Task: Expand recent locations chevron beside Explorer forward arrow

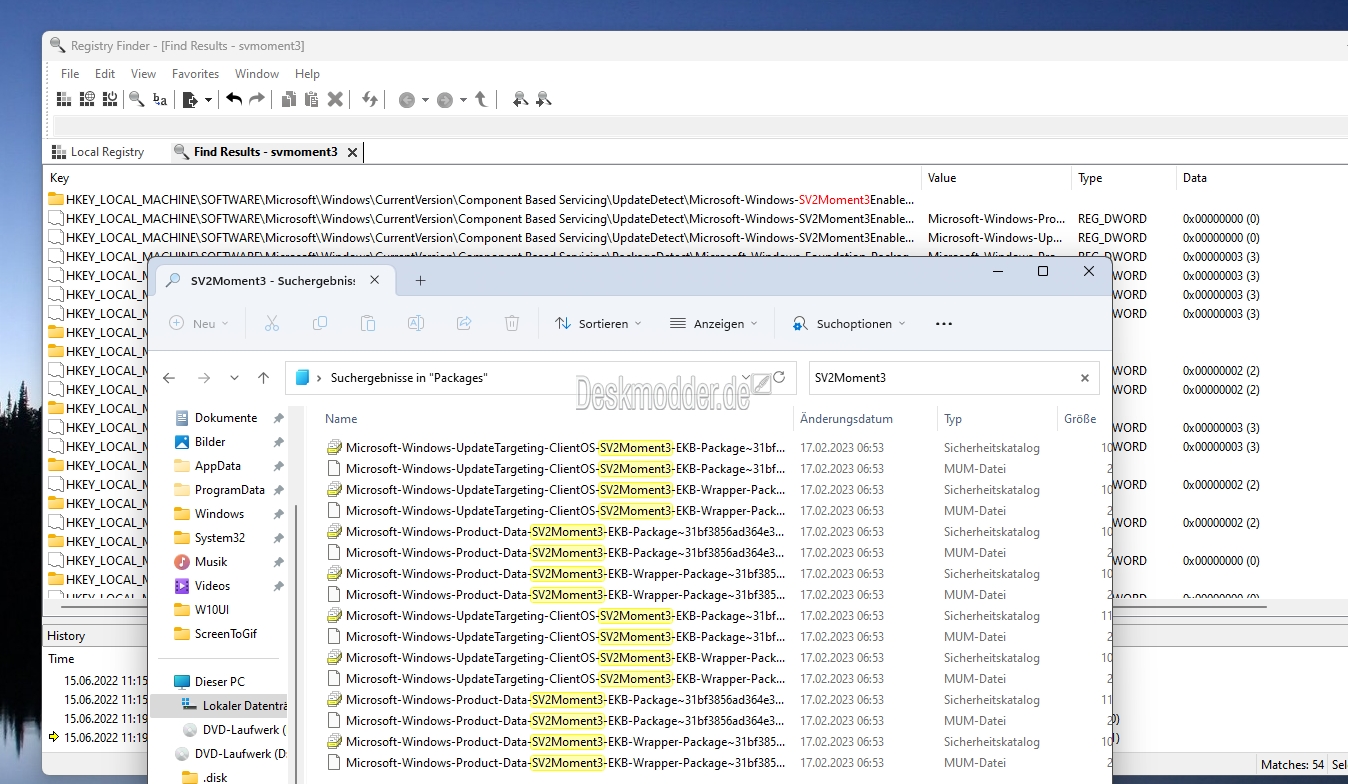Action: (x=234, y=378)
